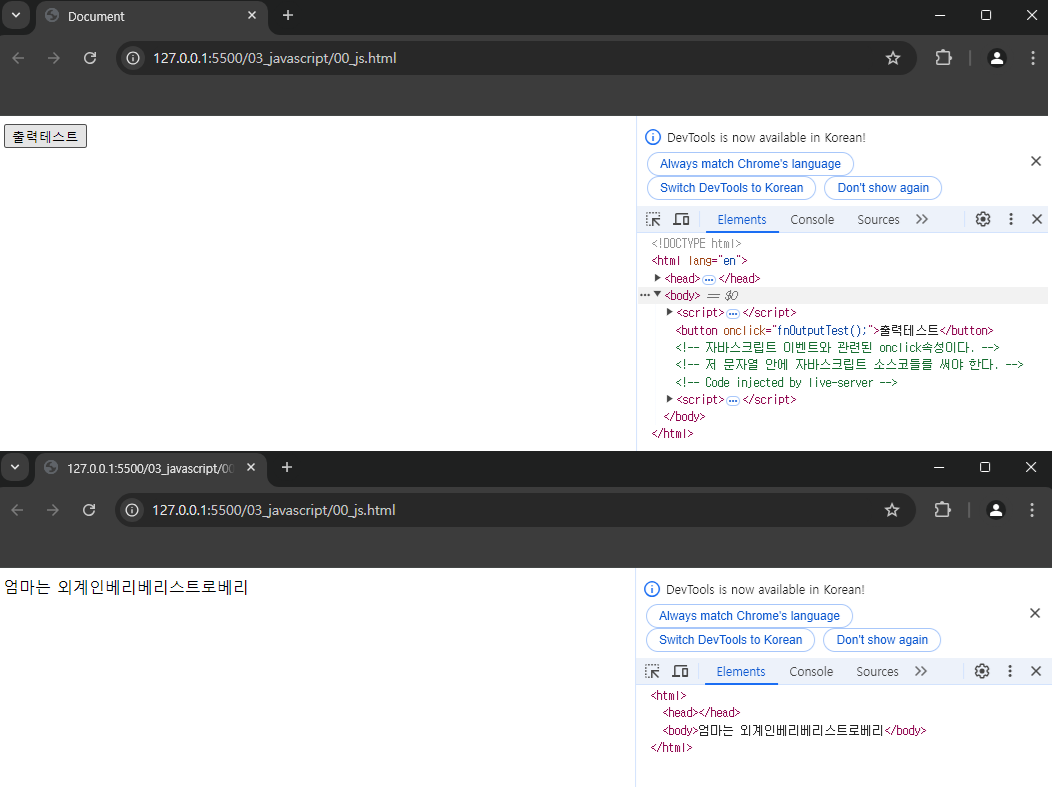This screenshot has height=787, width=1052.
Task: Switch to Sources tab in bottom DevTools
Action: point(877,672)
